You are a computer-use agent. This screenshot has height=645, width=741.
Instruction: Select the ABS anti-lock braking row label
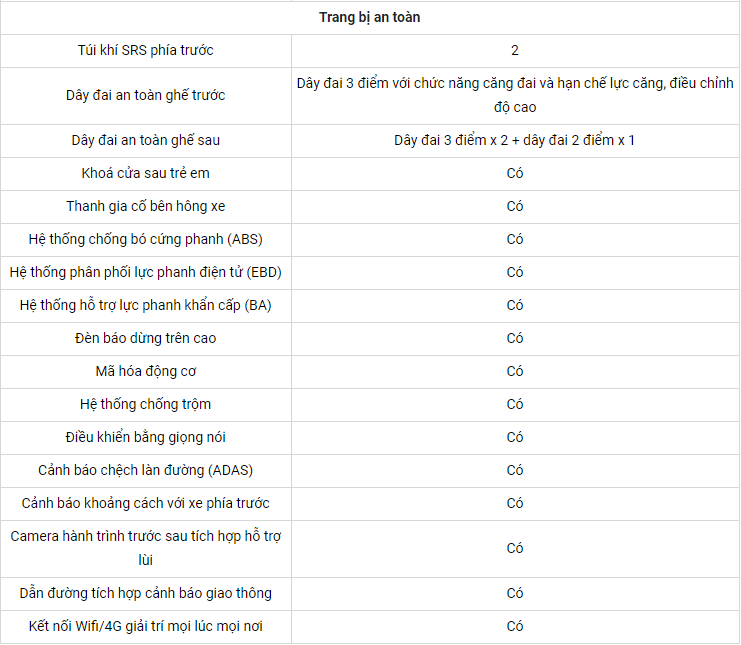[146, 239]
